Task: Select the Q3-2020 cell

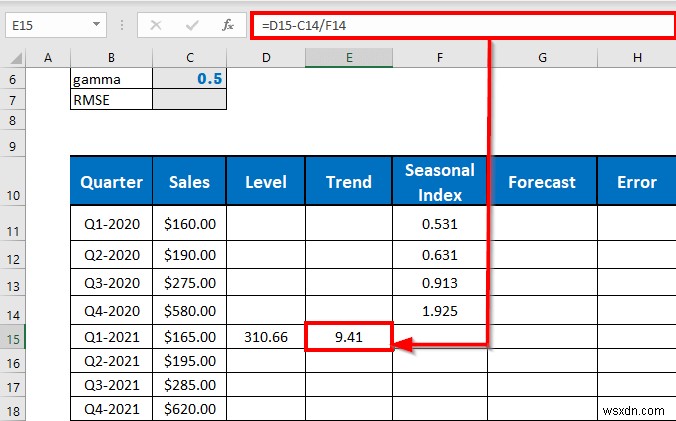Action: click(111, 282)
